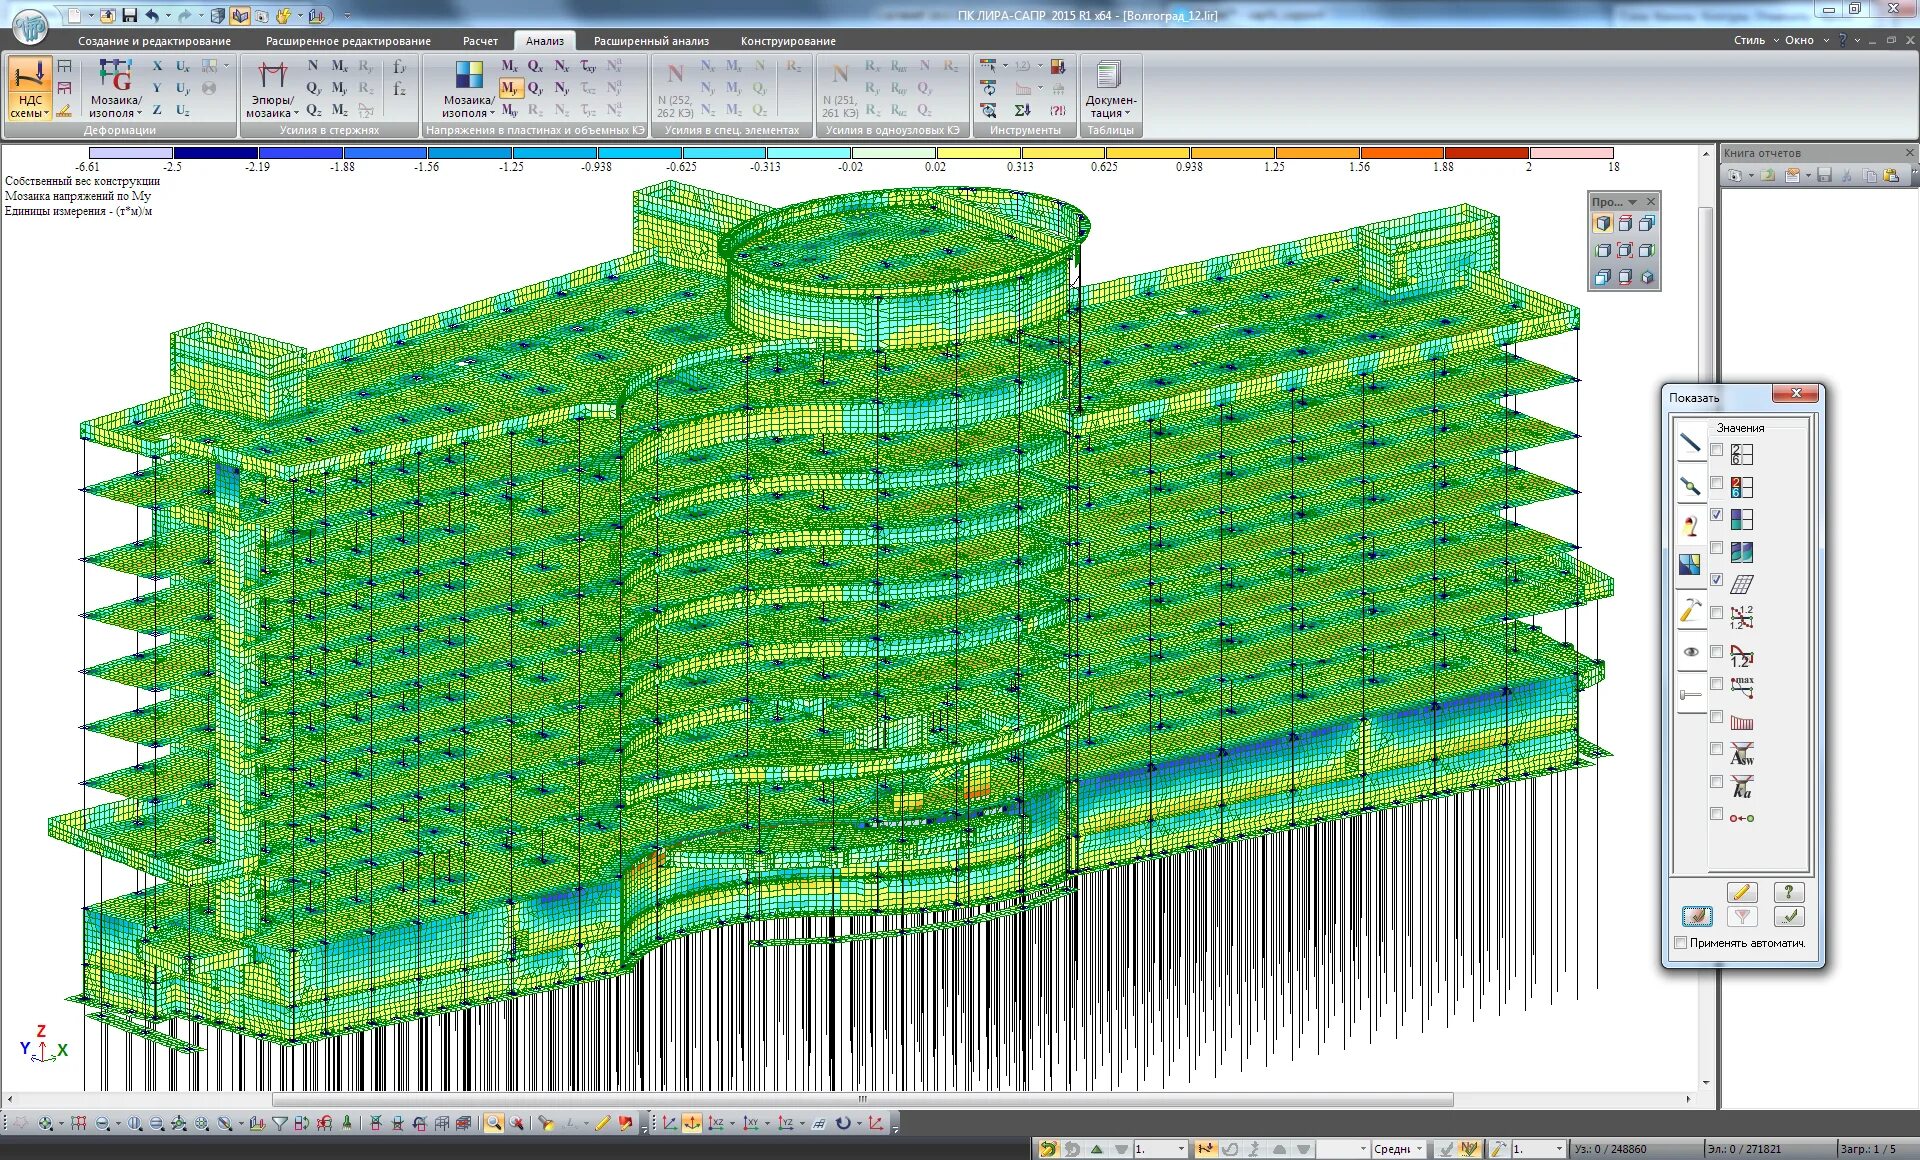Click the filter funnel icon in bottom toolbar
This screenshot has width=1920, height=1160.
pyautogui.click(x=280, y=1123)
